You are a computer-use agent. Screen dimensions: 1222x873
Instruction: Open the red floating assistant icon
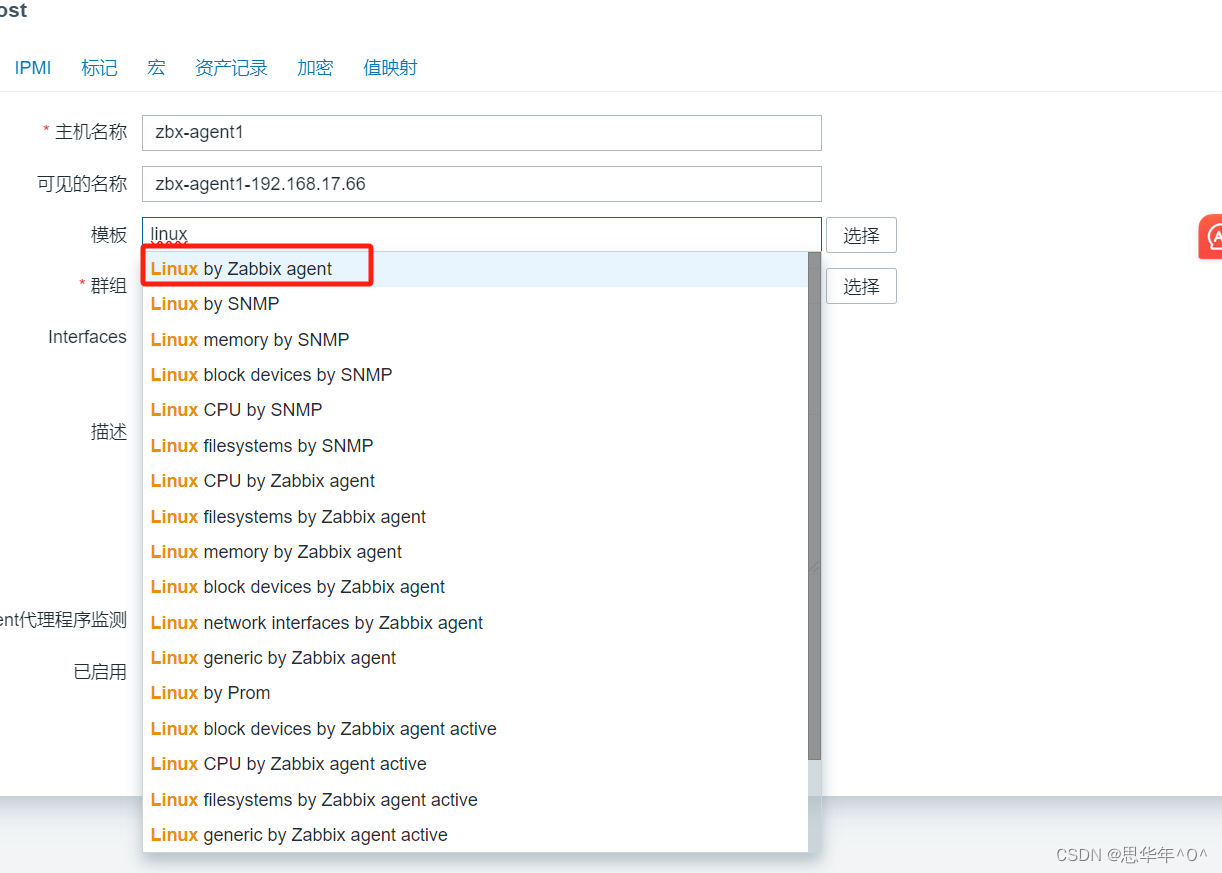coord(1211,237)
